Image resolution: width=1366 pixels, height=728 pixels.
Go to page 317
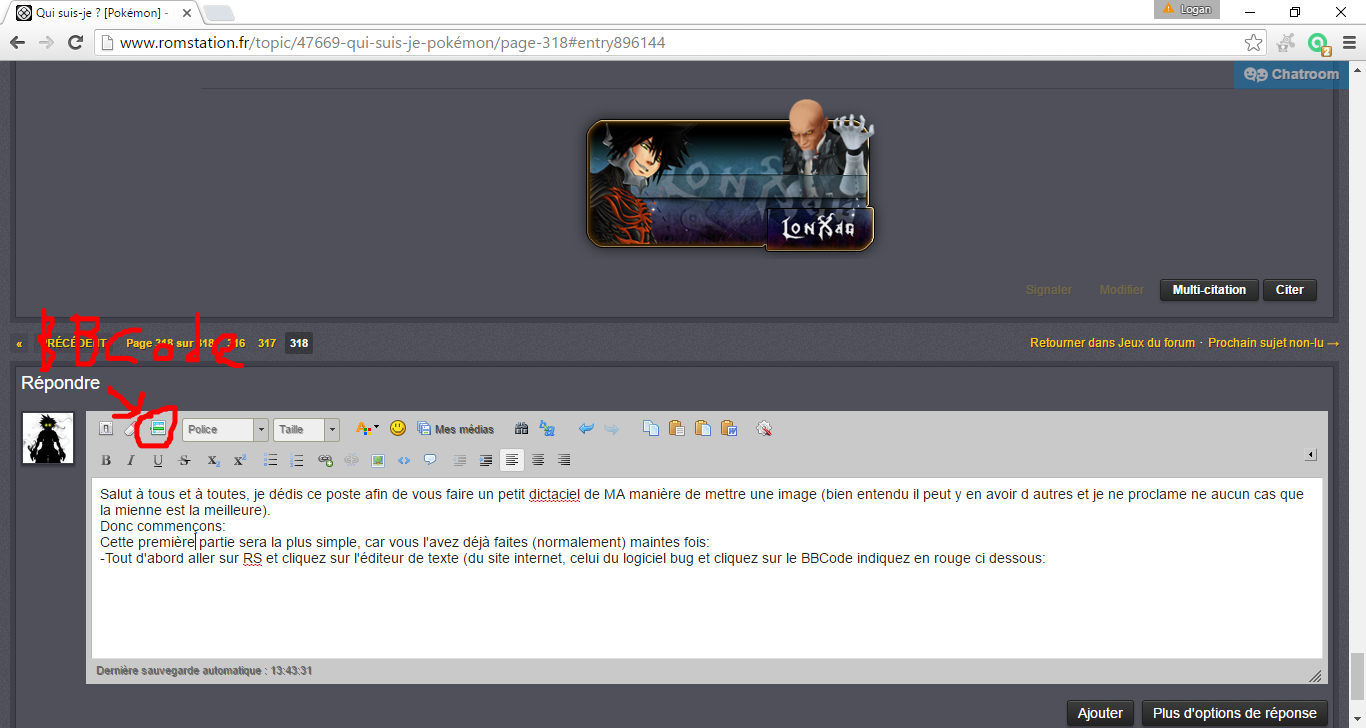[x=267, y=343]
